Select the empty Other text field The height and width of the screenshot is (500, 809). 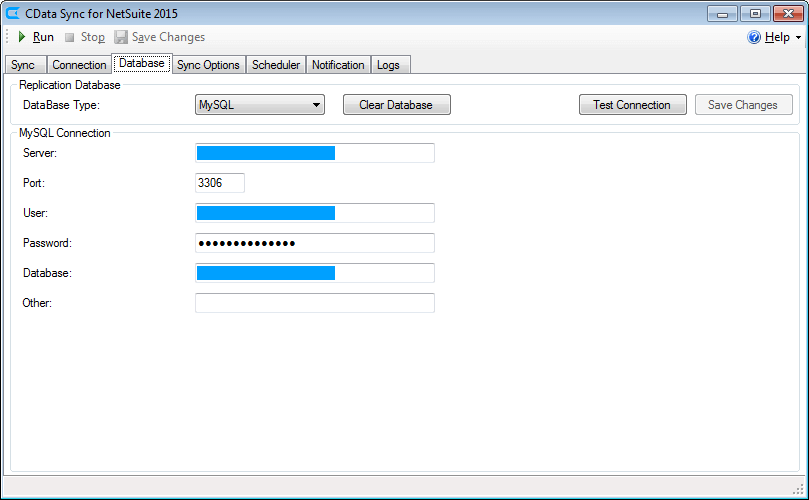coord(315,303)
